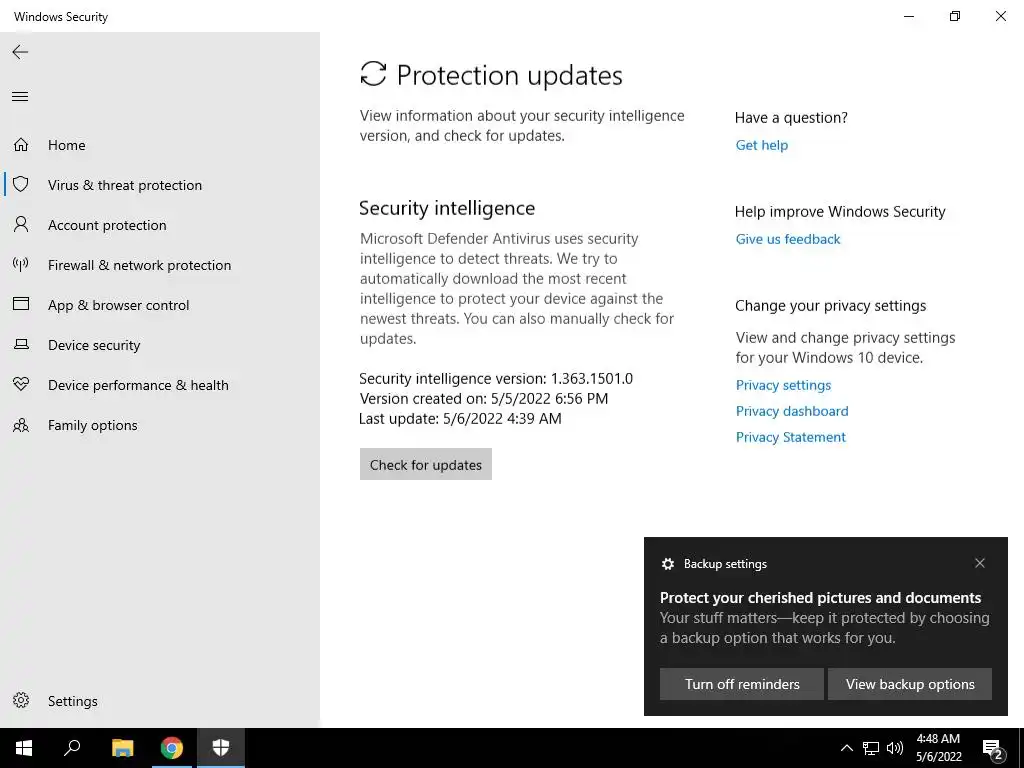Select App & browser control
1024x768 pixels.
(x=118, y=305)
